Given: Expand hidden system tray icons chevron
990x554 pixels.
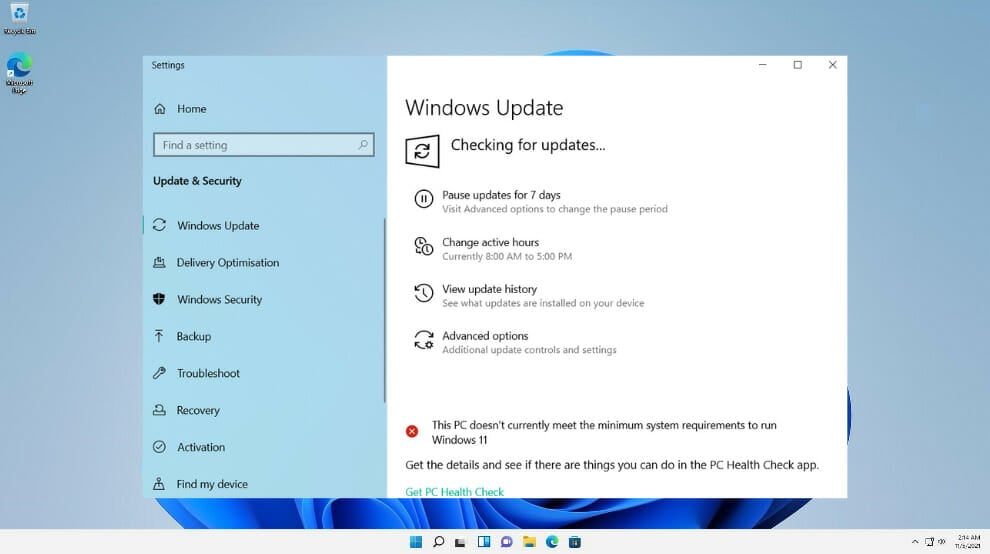Looking at the screenshot, I should tap(915, 542).
